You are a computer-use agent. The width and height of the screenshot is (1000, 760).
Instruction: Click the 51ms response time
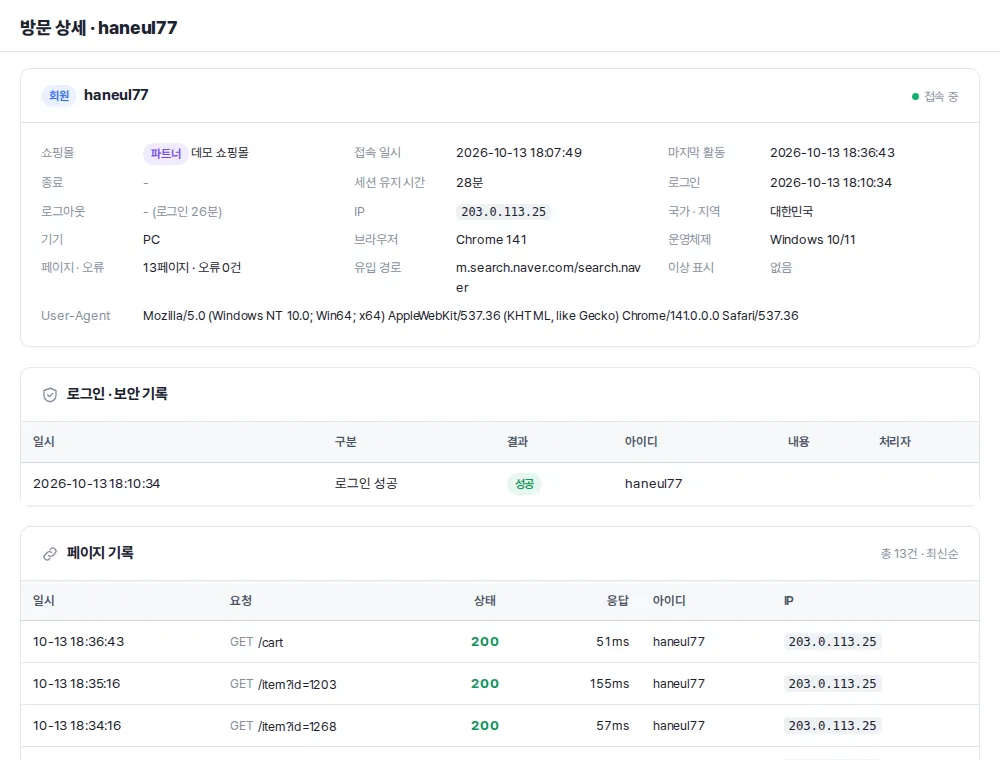point(612,642)
